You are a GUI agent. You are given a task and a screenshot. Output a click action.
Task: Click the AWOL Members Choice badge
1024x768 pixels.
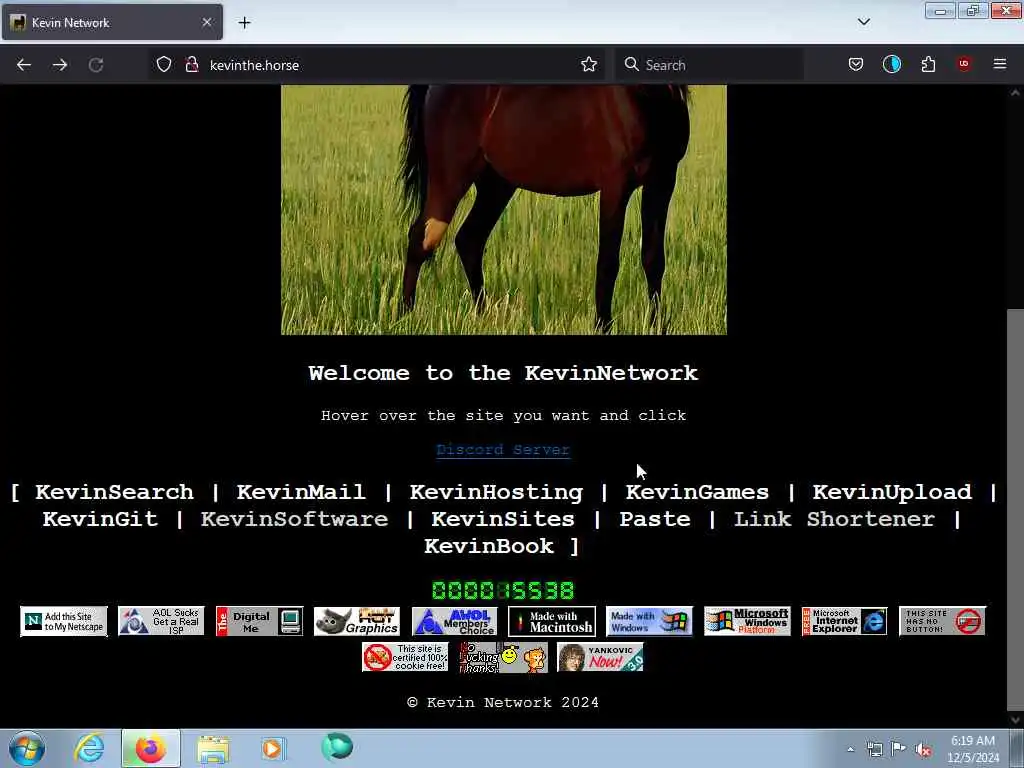pos(455,621)
